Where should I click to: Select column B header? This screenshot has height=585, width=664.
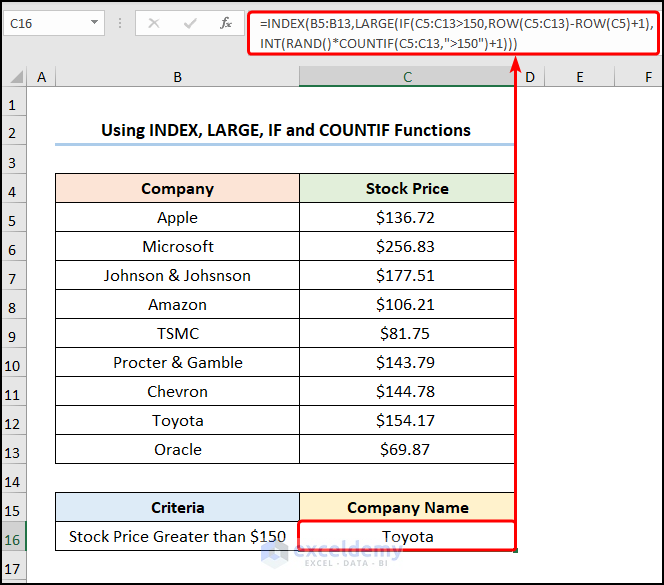coord(177,77)
